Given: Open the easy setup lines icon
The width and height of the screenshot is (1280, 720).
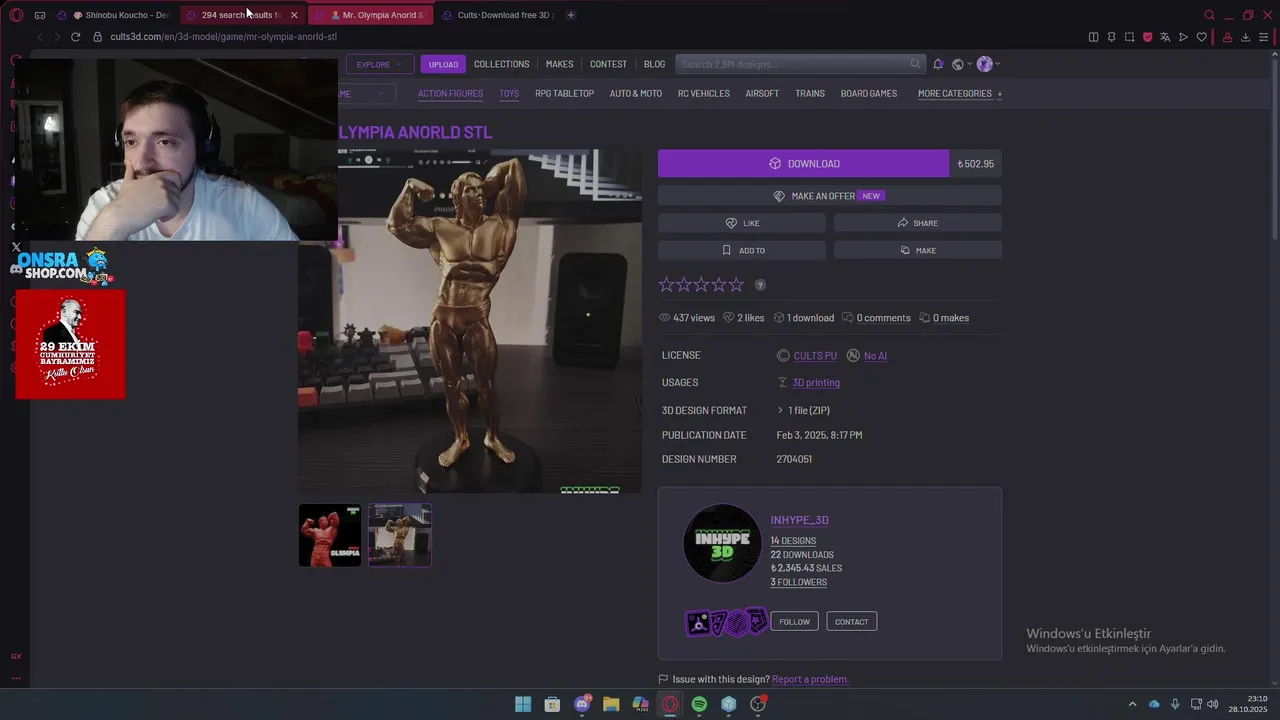Looking at the screenshot, I should (x=1263, y=37).
